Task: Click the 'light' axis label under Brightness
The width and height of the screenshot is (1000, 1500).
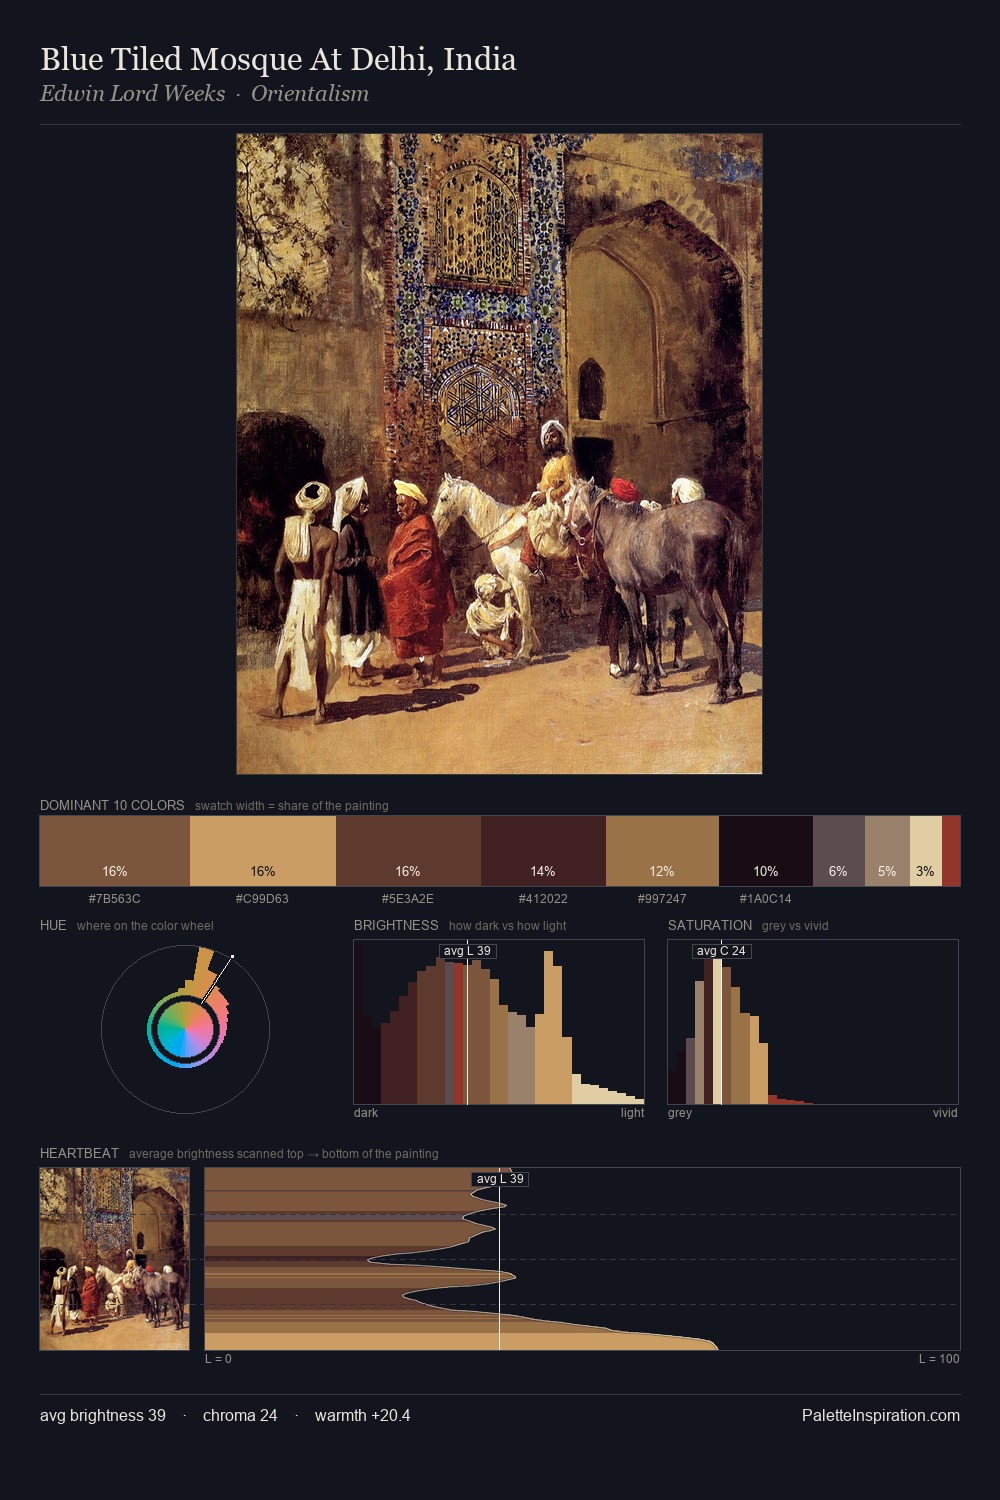Action: pyautogui.click(x=633, y=1112)
